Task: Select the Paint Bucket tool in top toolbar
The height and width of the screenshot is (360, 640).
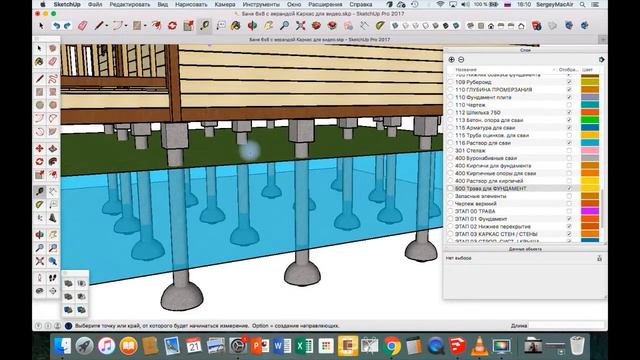Action: click(x=236, y=26)
